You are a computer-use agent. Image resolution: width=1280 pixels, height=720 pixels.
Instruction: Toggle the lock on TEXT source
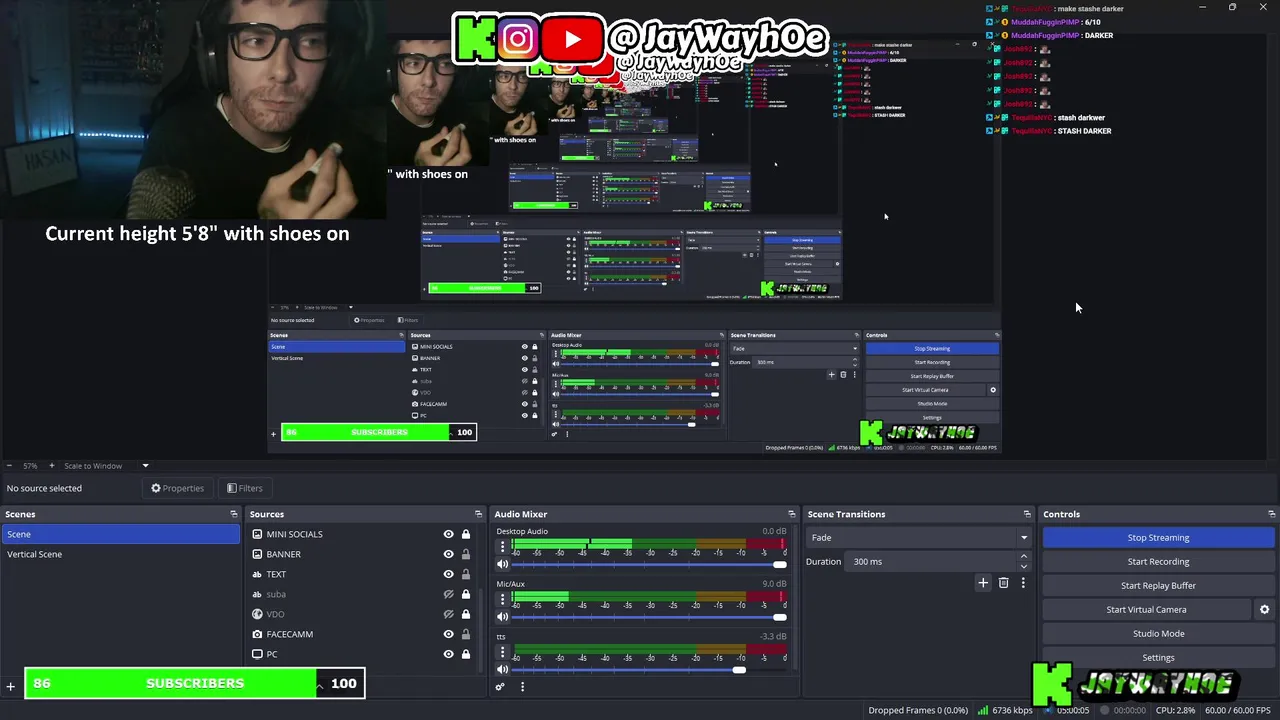click(465, 574)
